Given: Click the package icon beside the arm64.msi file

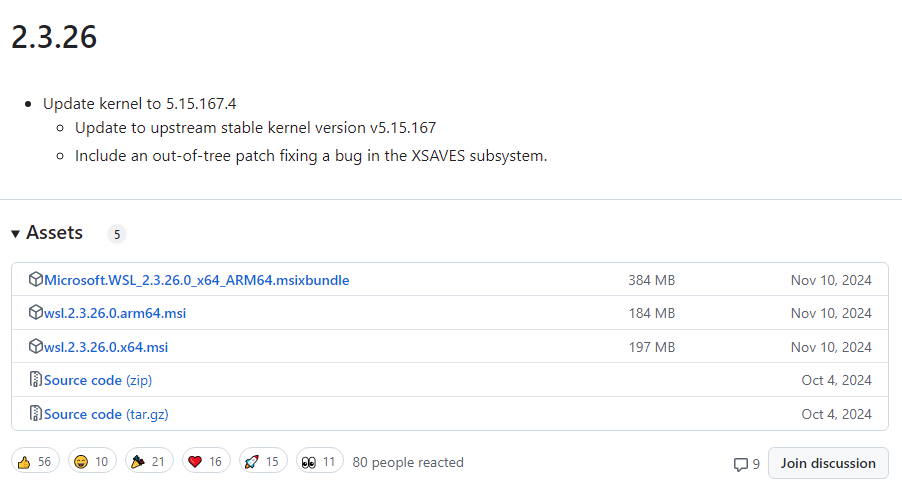Looking at the screenshot, I should [36, 313].
